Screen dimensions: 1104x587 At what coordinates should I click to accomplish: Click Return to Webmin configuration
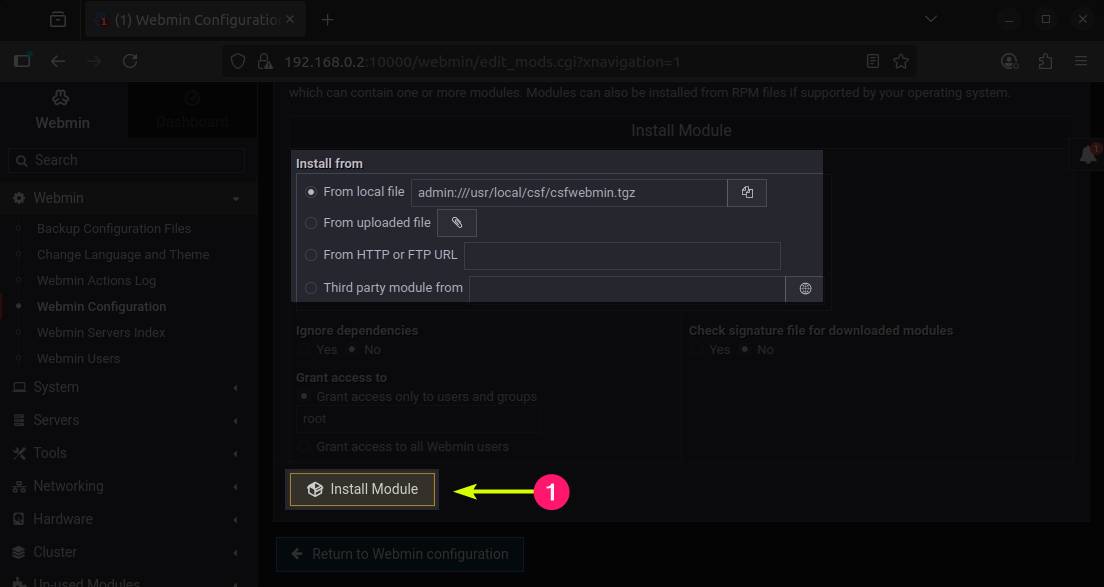[x=399, y=554]
